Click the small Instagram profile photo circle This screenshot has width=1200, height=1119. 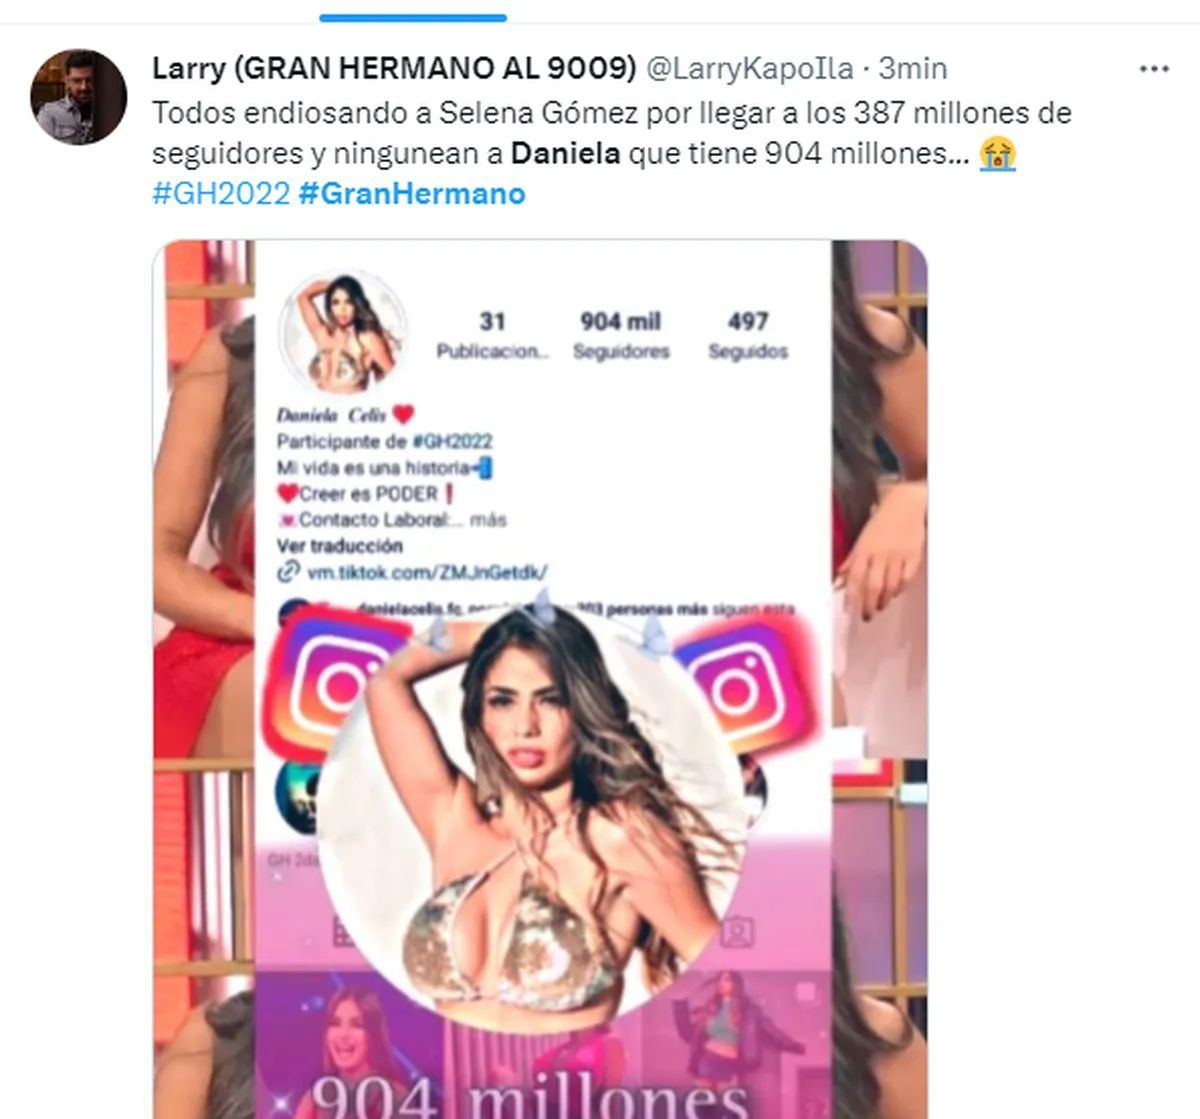[x=343, y=334]
